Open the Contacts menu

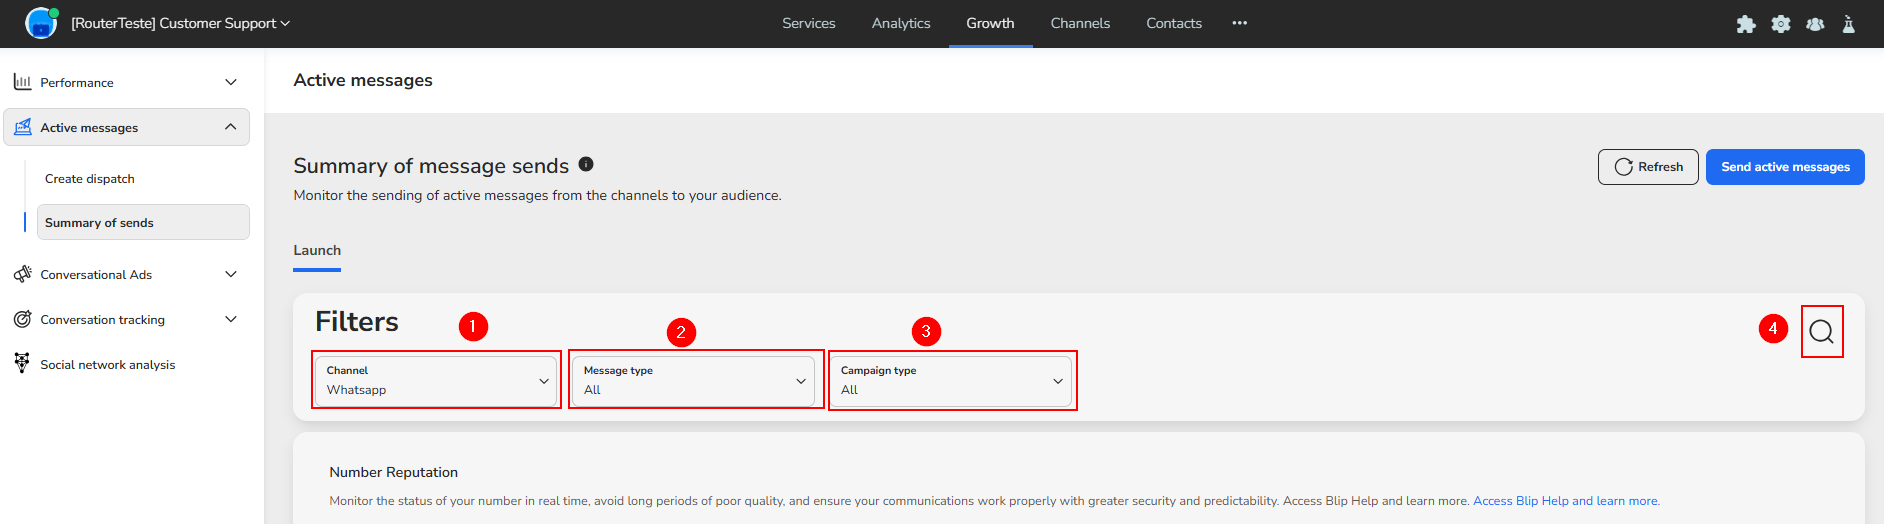point(1174,23)
